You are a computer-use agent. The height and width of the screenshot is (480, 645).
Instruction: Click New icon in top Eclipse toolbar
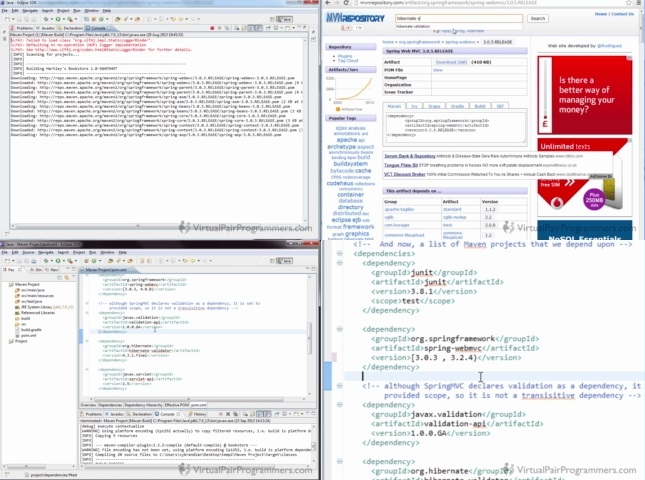(x=7, y=19)
